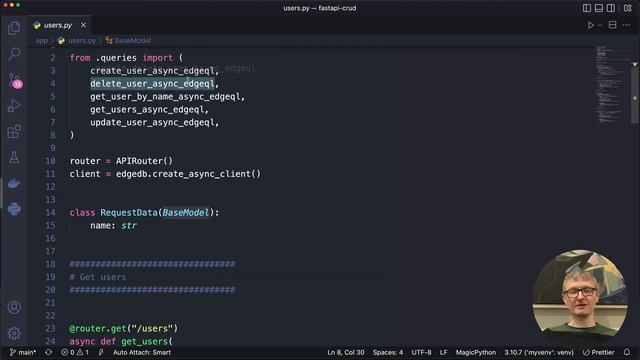Click the editor minimap
This screenshot has width=640, height=360.
610,86
